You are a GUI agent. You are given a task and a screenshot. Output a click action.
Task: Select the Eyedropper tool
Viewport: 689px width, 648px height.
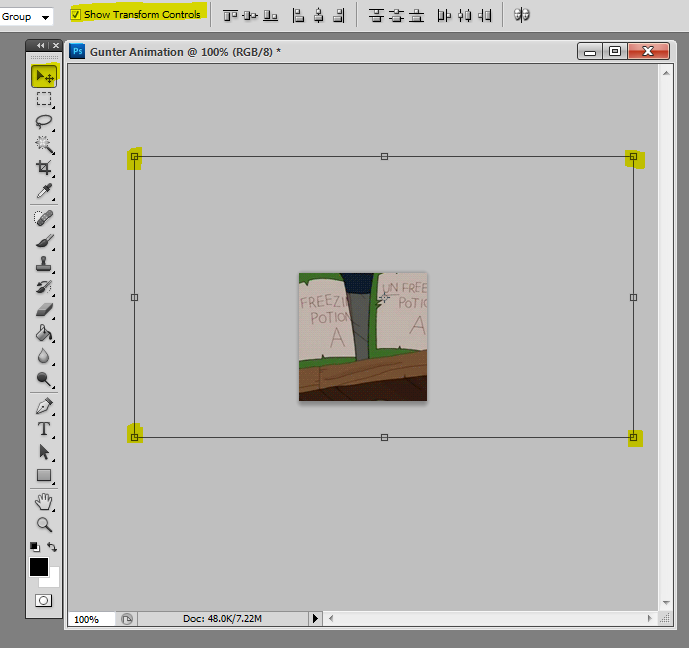(x=44, y=191)
